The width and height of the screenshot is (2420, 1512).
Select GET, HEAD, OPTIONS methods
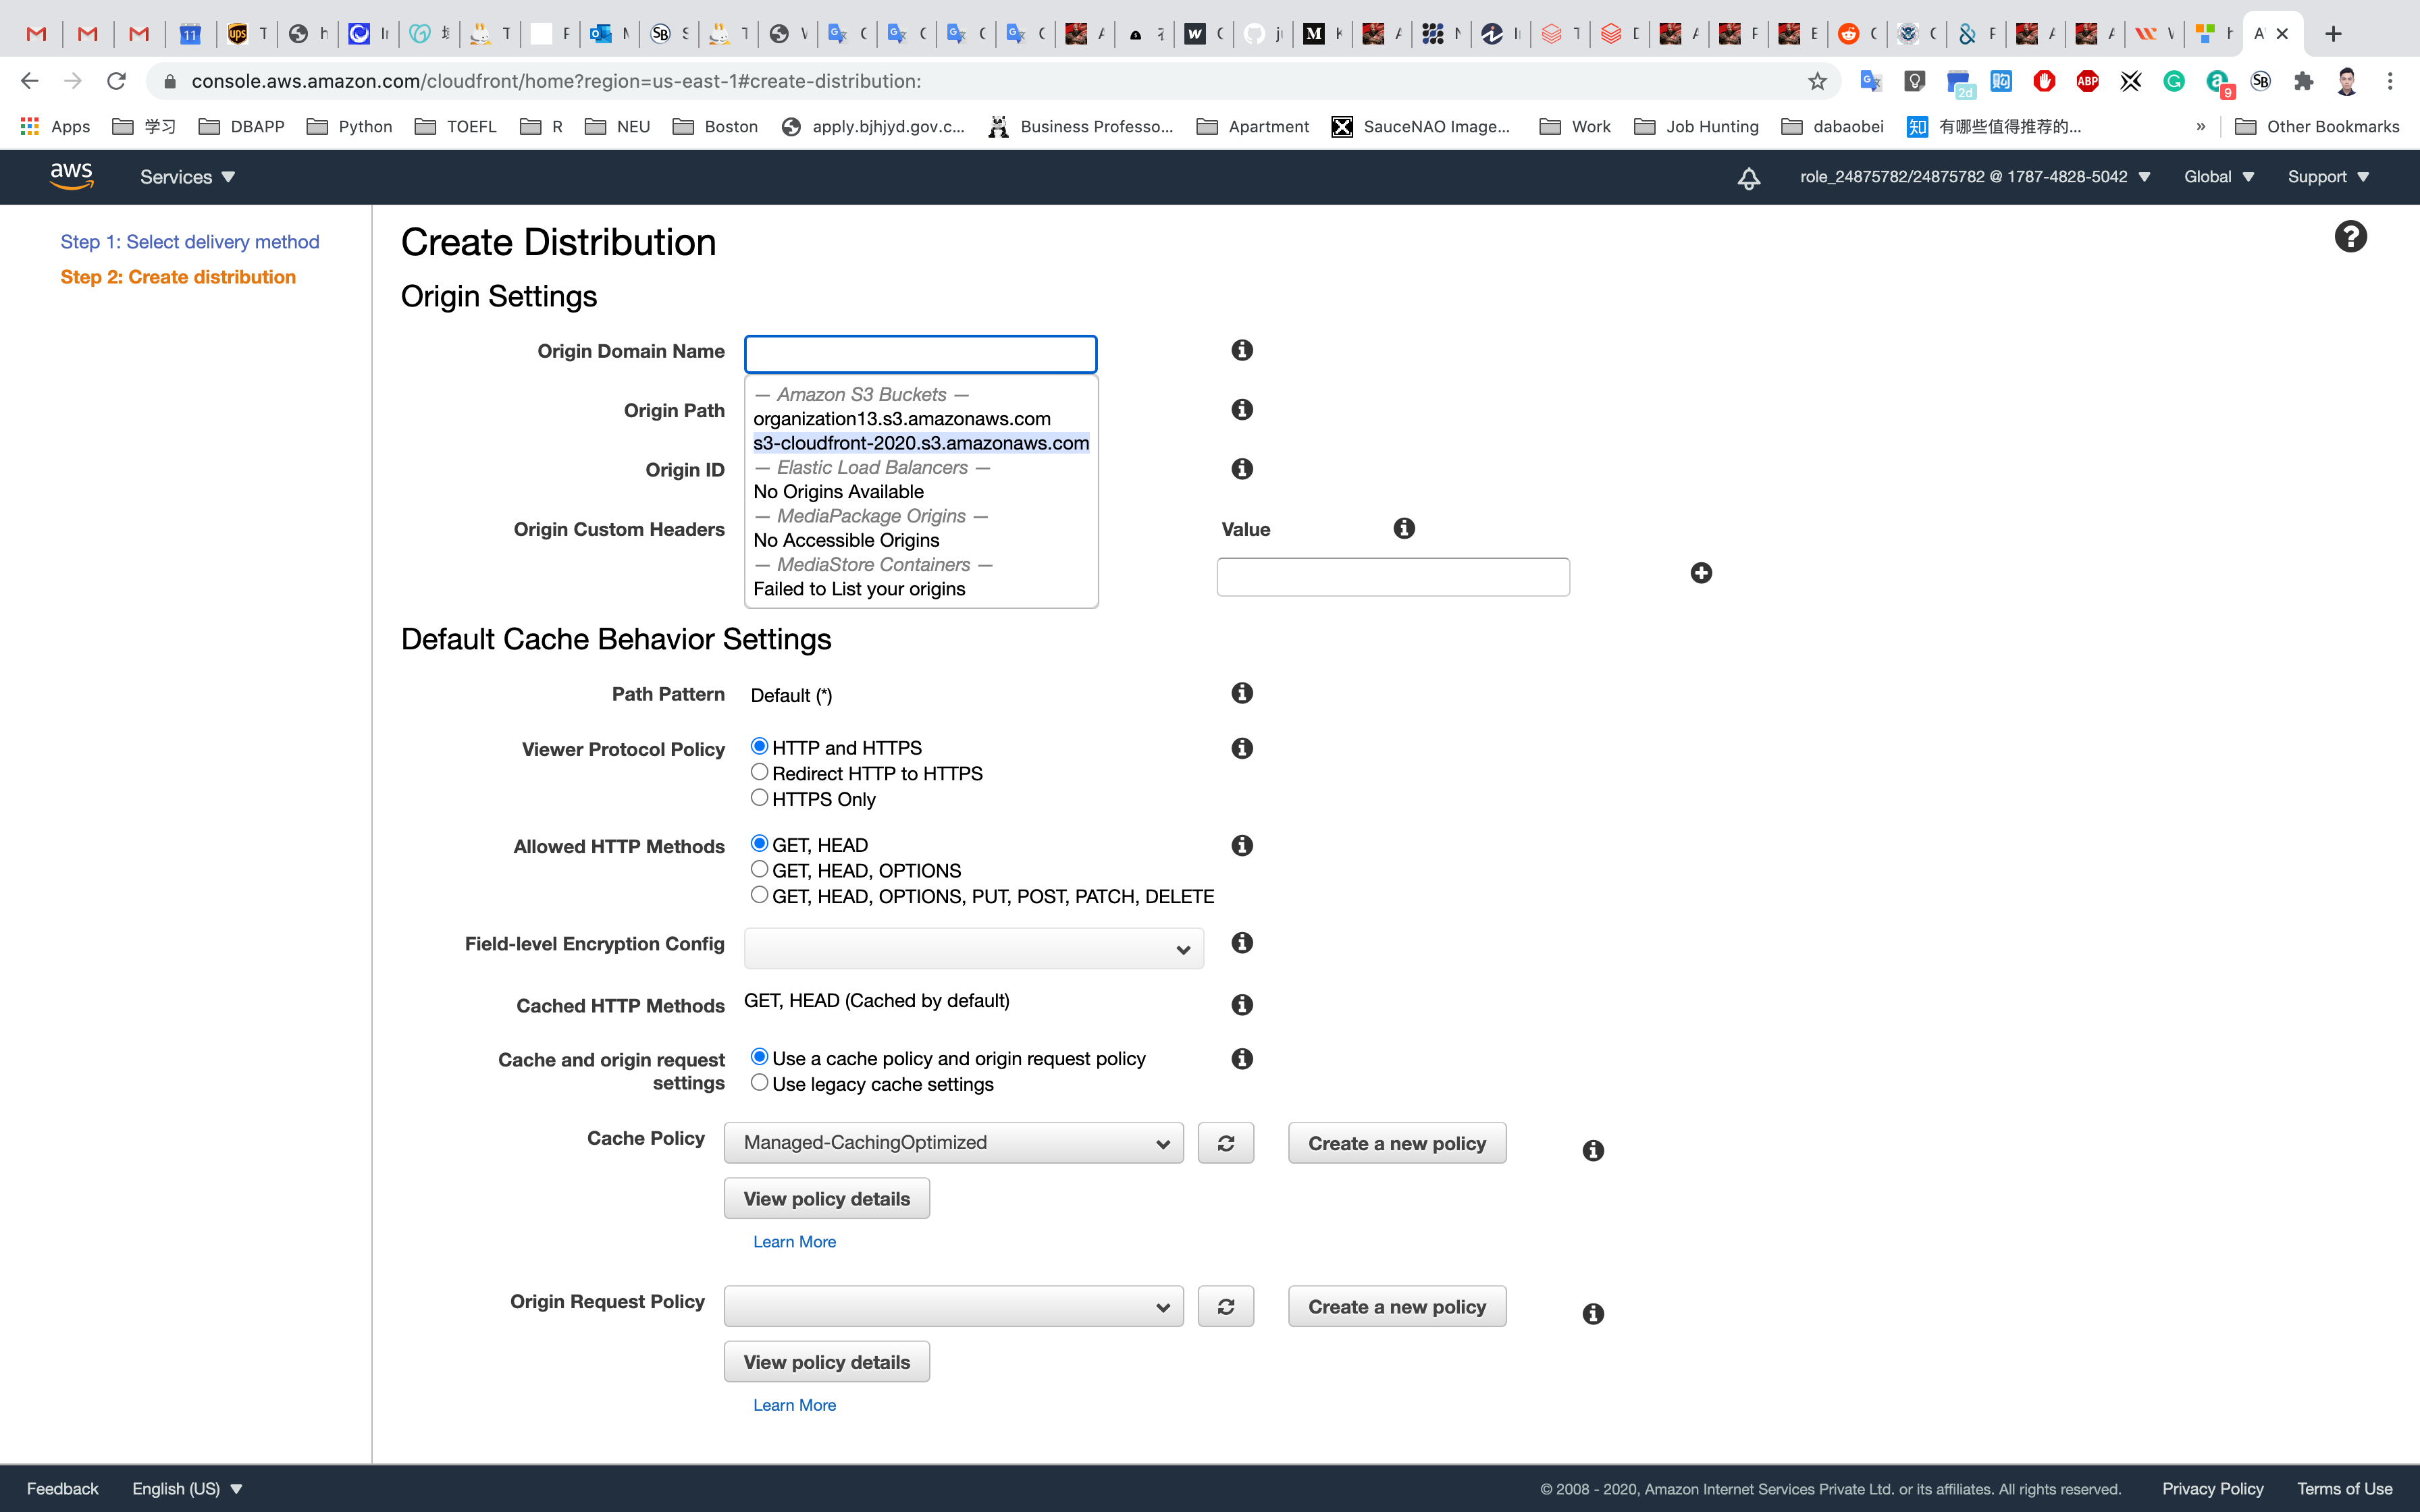[x=760, y=869]
